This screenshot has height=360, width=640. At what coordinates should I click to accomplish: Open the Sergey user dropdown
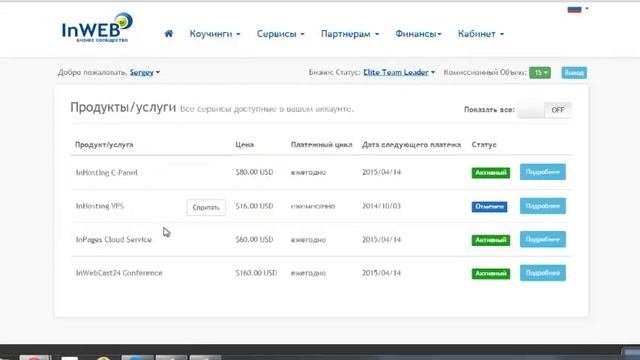click(x=145, y=72)
